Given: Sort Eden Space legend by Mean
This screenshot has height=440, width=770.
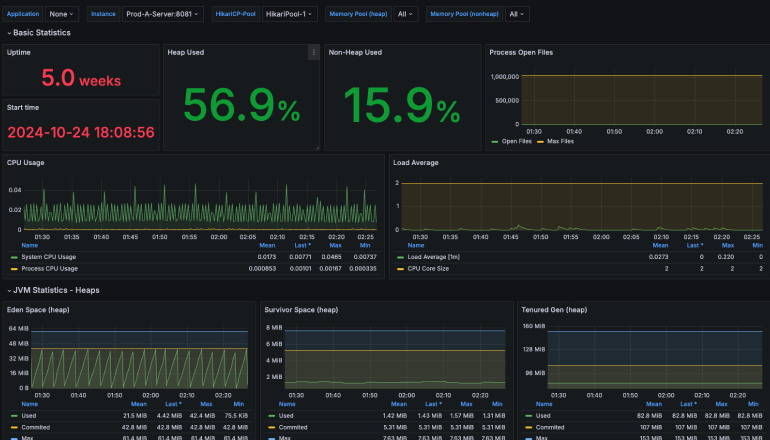Looking at the screenshot, I should tap(138, 404).
